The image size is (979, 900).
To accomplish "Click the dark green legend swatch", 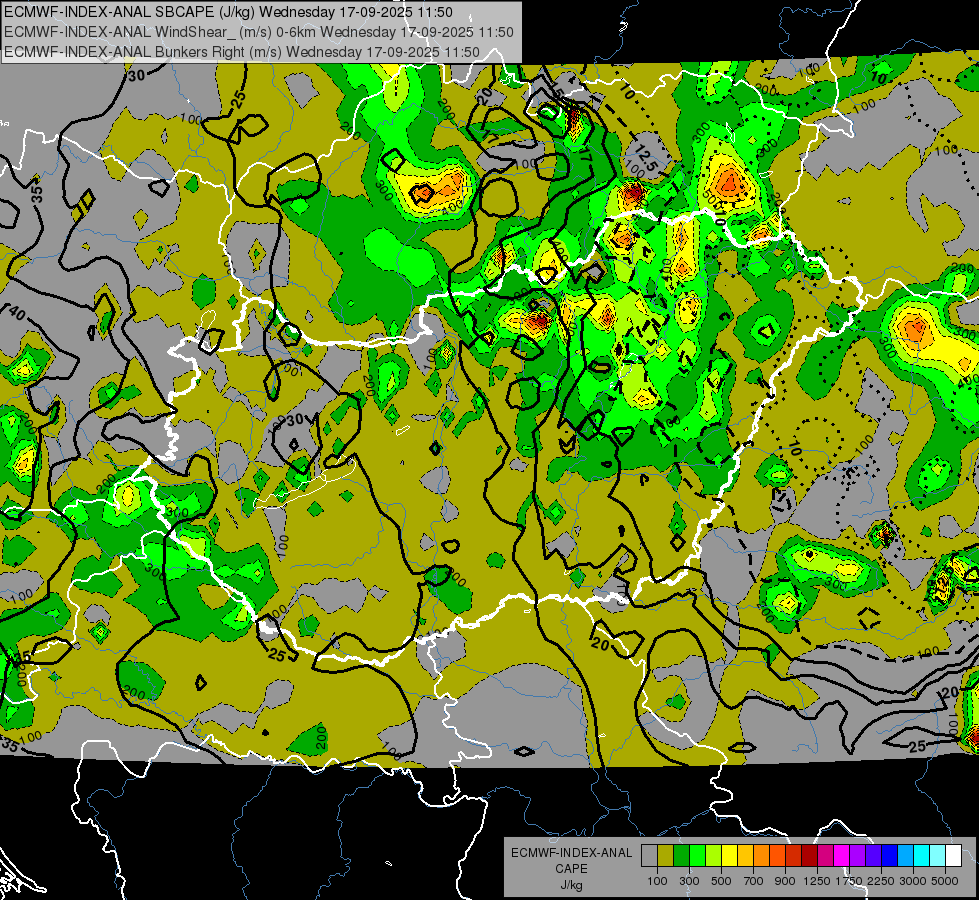I will pos(681,855).
